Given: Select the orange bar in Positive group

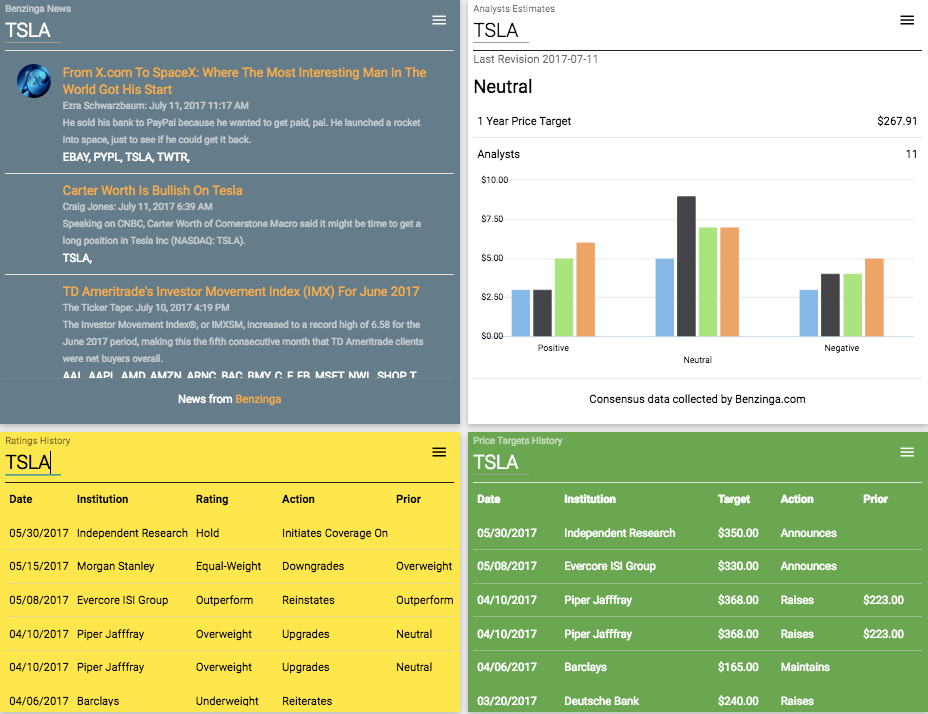Looking at the screenshot, I should pyautogui.click(x=585, y=290).
